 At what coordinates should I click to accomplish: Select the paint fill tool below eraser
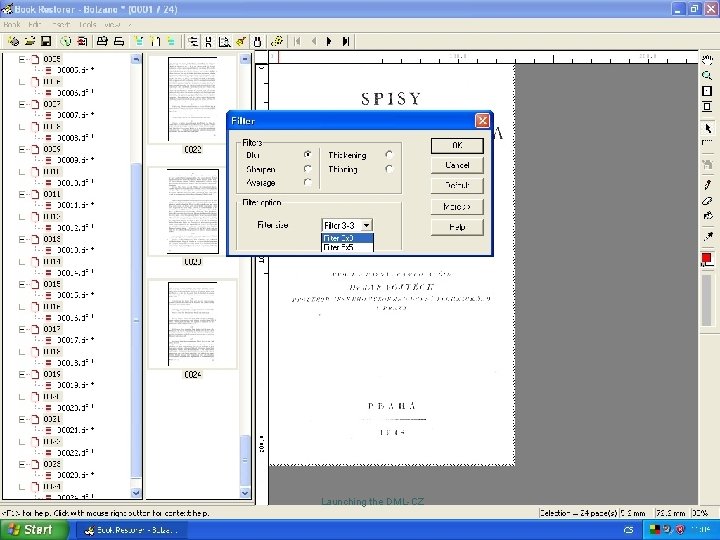[707, 216]
